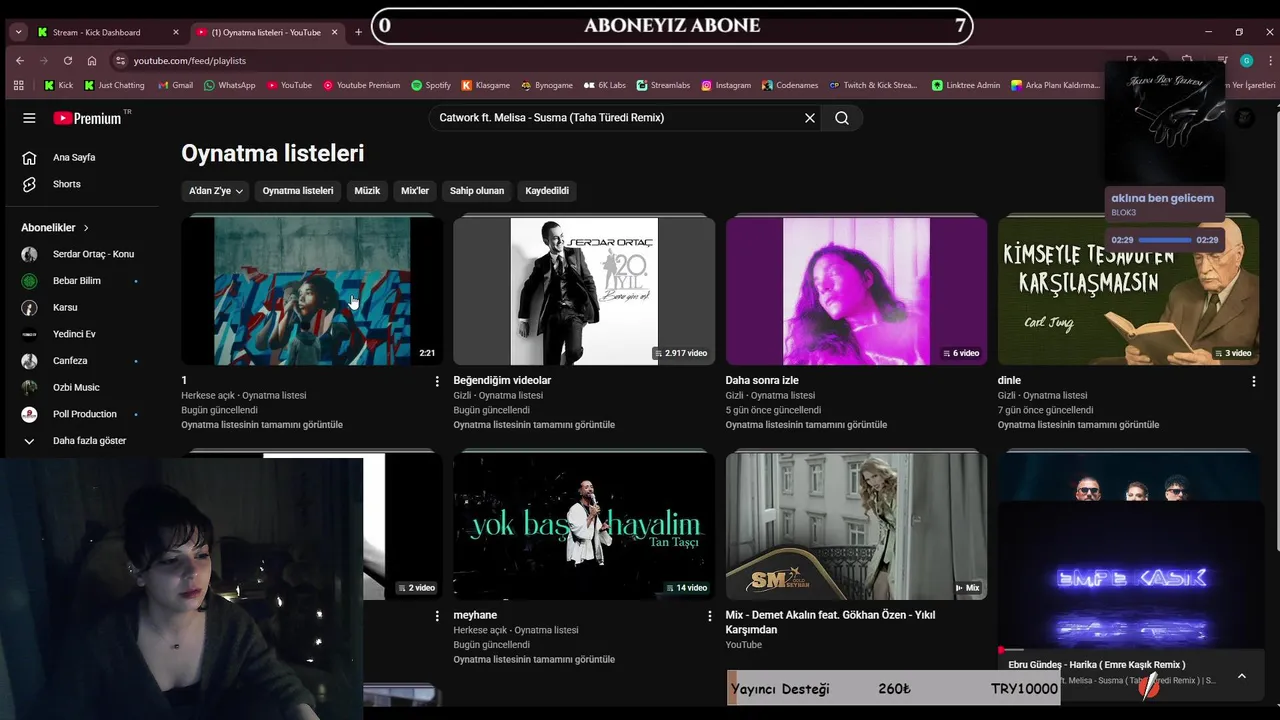Open the Linktree Admin bookmark
The width and height of the screenshot is (1280, 720).
966,85
